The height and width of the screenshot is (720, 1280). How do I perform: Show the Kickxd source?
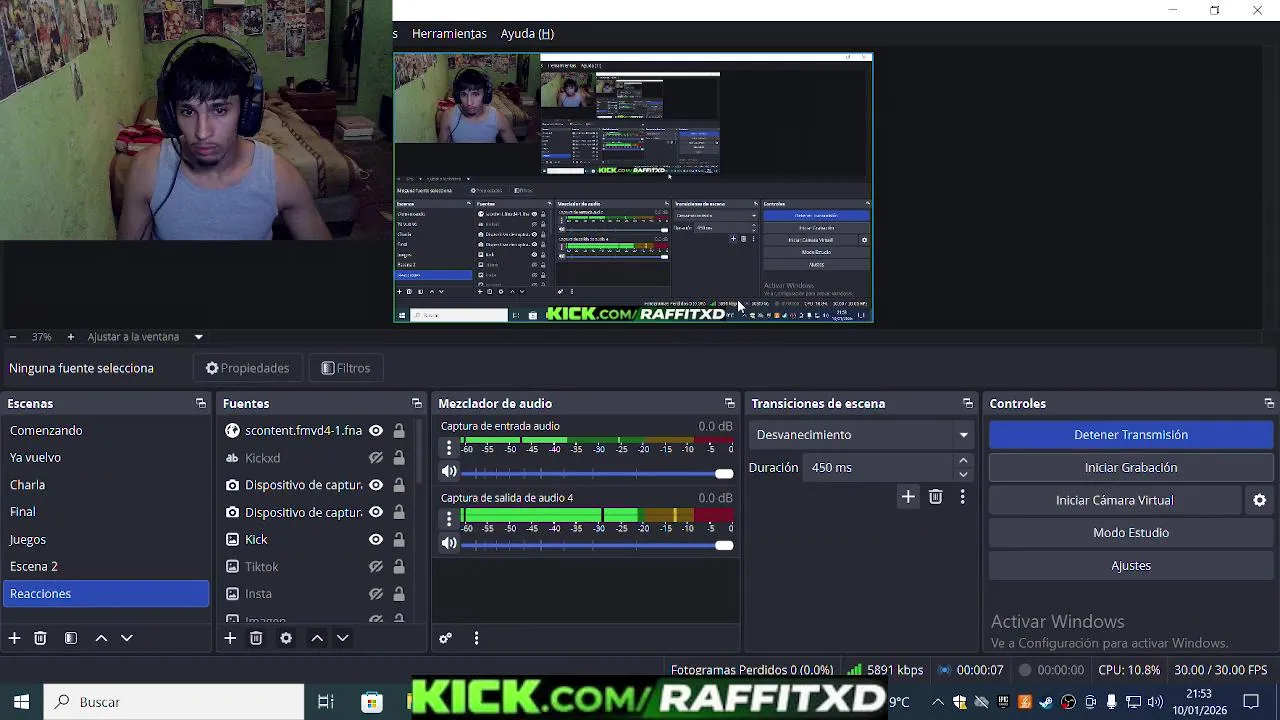pos(376,458)
